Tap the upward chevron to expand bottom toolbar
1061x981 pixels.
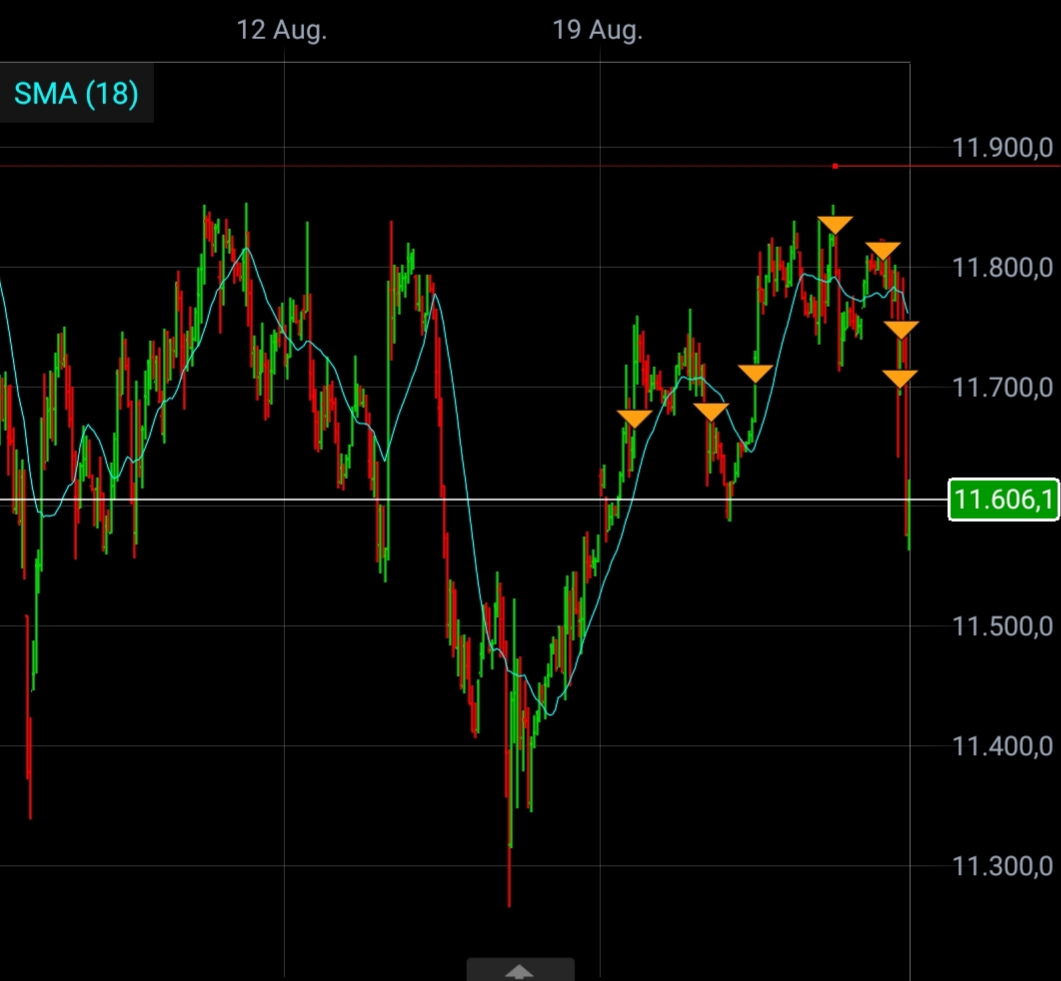(x=520, y=970)
